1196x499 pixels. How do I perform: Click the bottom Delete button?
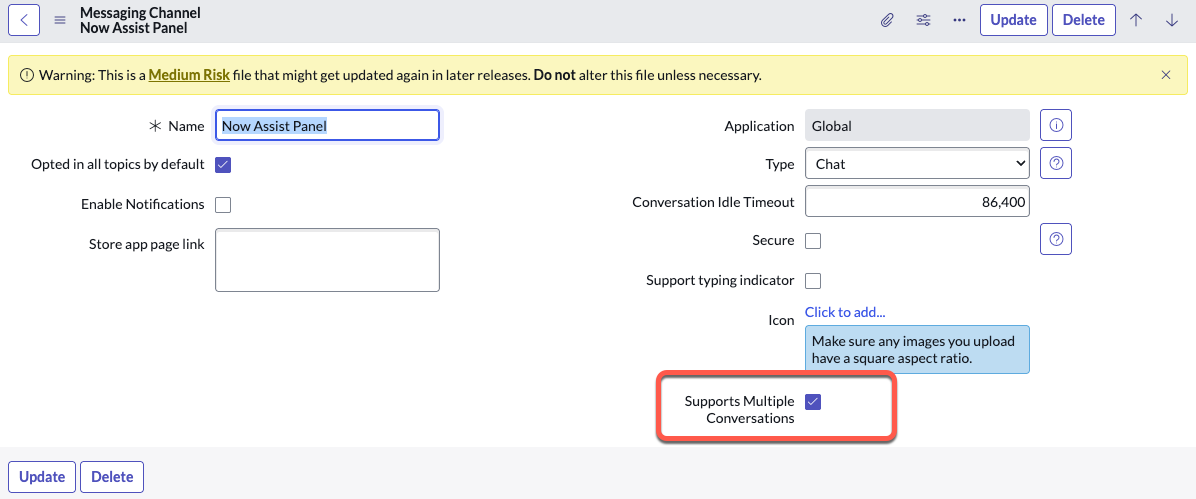tap(112, 477)
